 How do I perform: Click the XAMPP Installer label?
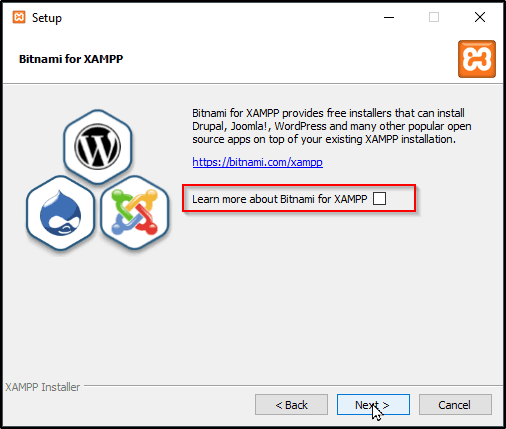click(x=43, y=387)
